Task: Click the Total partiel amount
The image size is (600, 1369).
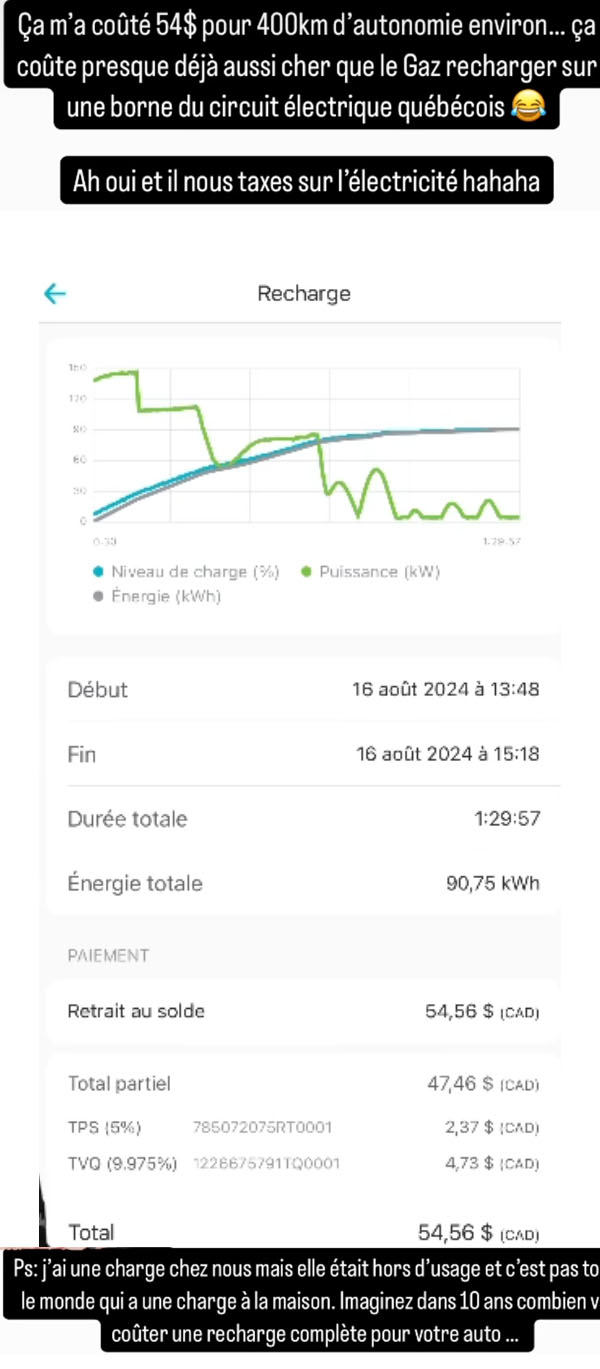Action: pyautogui.click(x=483, y=1084)
